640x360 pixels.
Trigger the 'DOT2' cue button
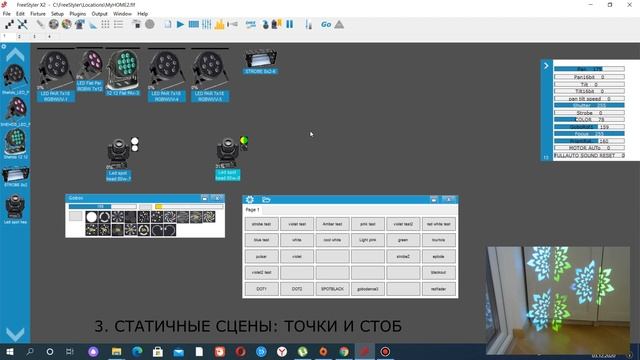click(297, 289)
